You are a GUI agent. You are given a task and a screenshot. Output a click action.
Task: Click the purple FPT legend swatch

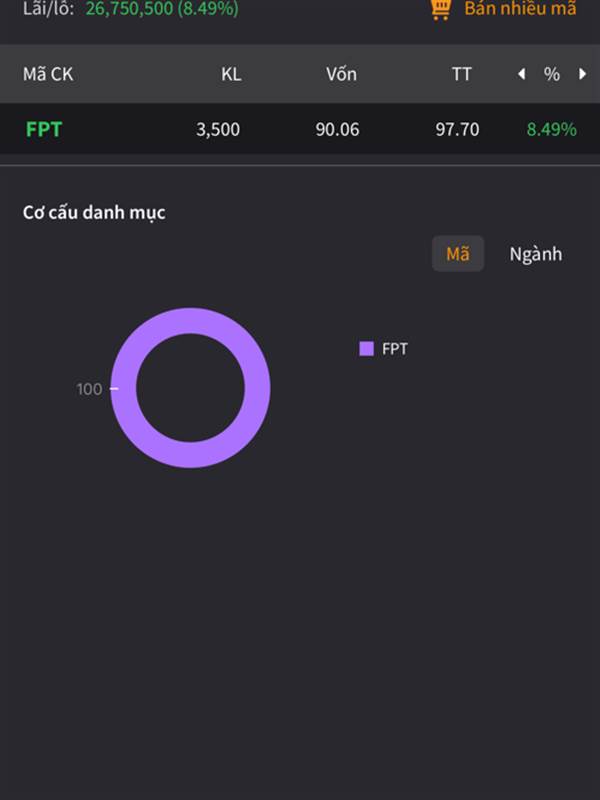coord(366,349)
